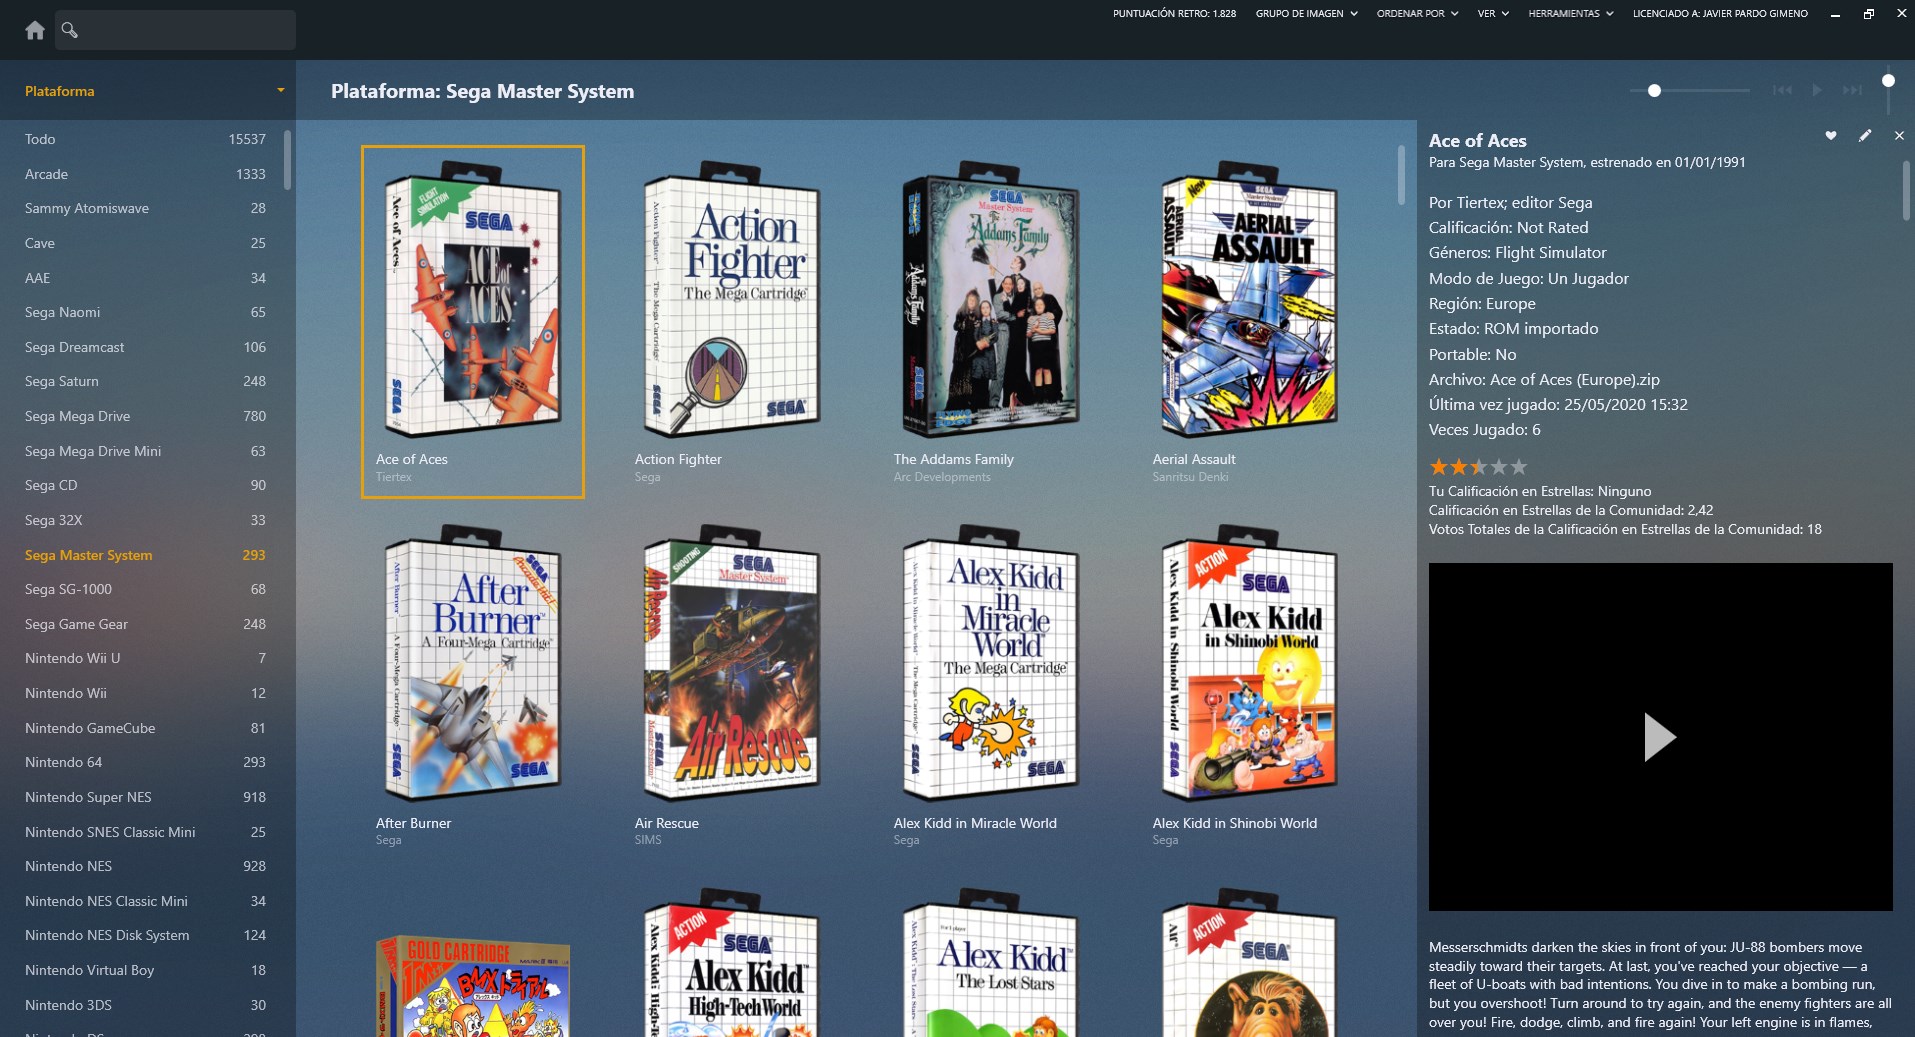
Task: Select Sega Dreamcast platform
Action: (x=145, y=347)
